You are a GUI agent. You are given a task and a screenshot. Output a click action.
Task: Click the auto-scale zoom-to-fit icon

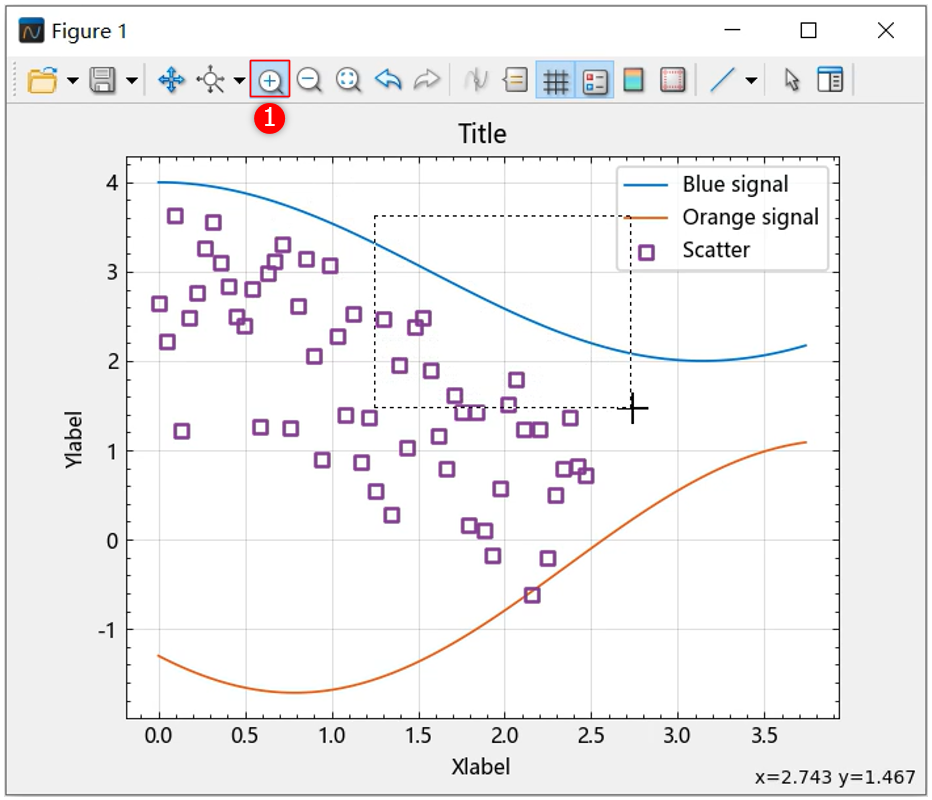pyautogui.click(x=348, y=81)
